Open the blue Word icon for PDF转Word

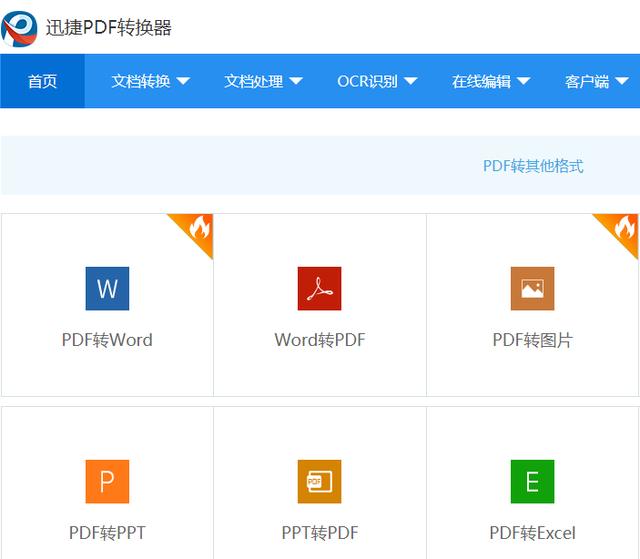point(107,288)
